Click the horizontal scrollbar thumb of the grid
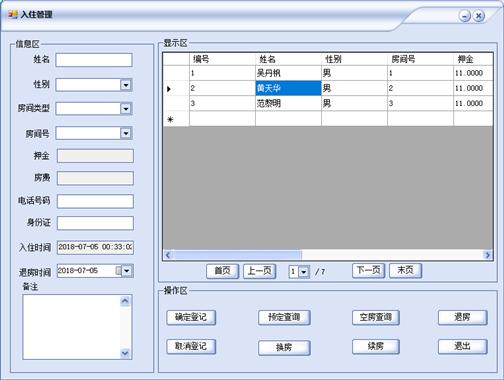504x380 pixels. pos(237,255)
